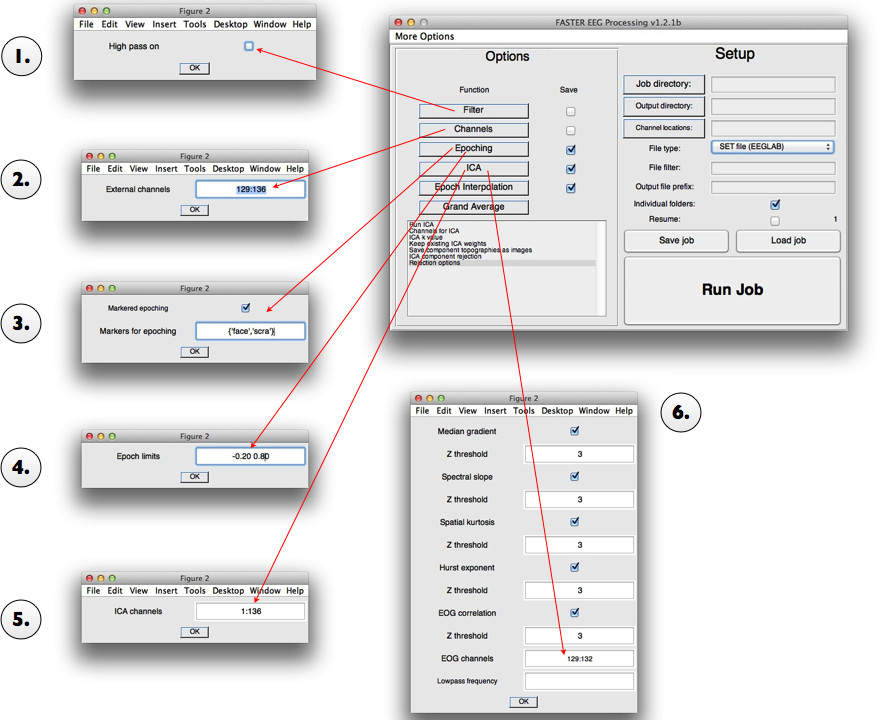Enable the High pass on checkbox

(249, 46)
